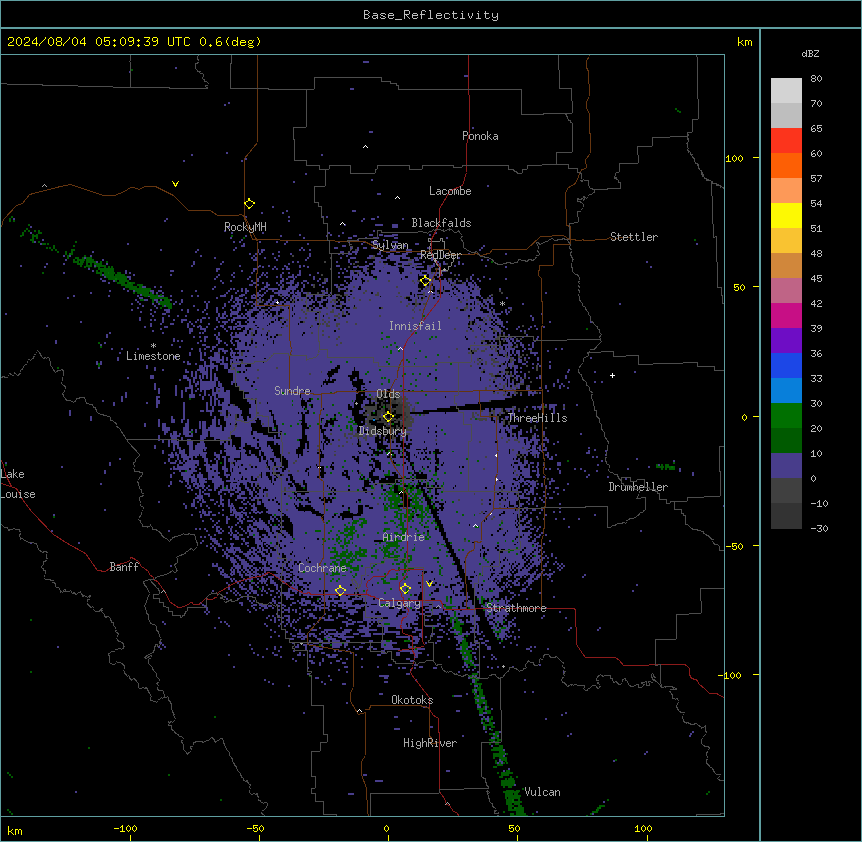The width and height of the screenshot is (862, 842).
Task: Select the violet 36-39 dBZ legend swatch
Action: pos(786,341)
